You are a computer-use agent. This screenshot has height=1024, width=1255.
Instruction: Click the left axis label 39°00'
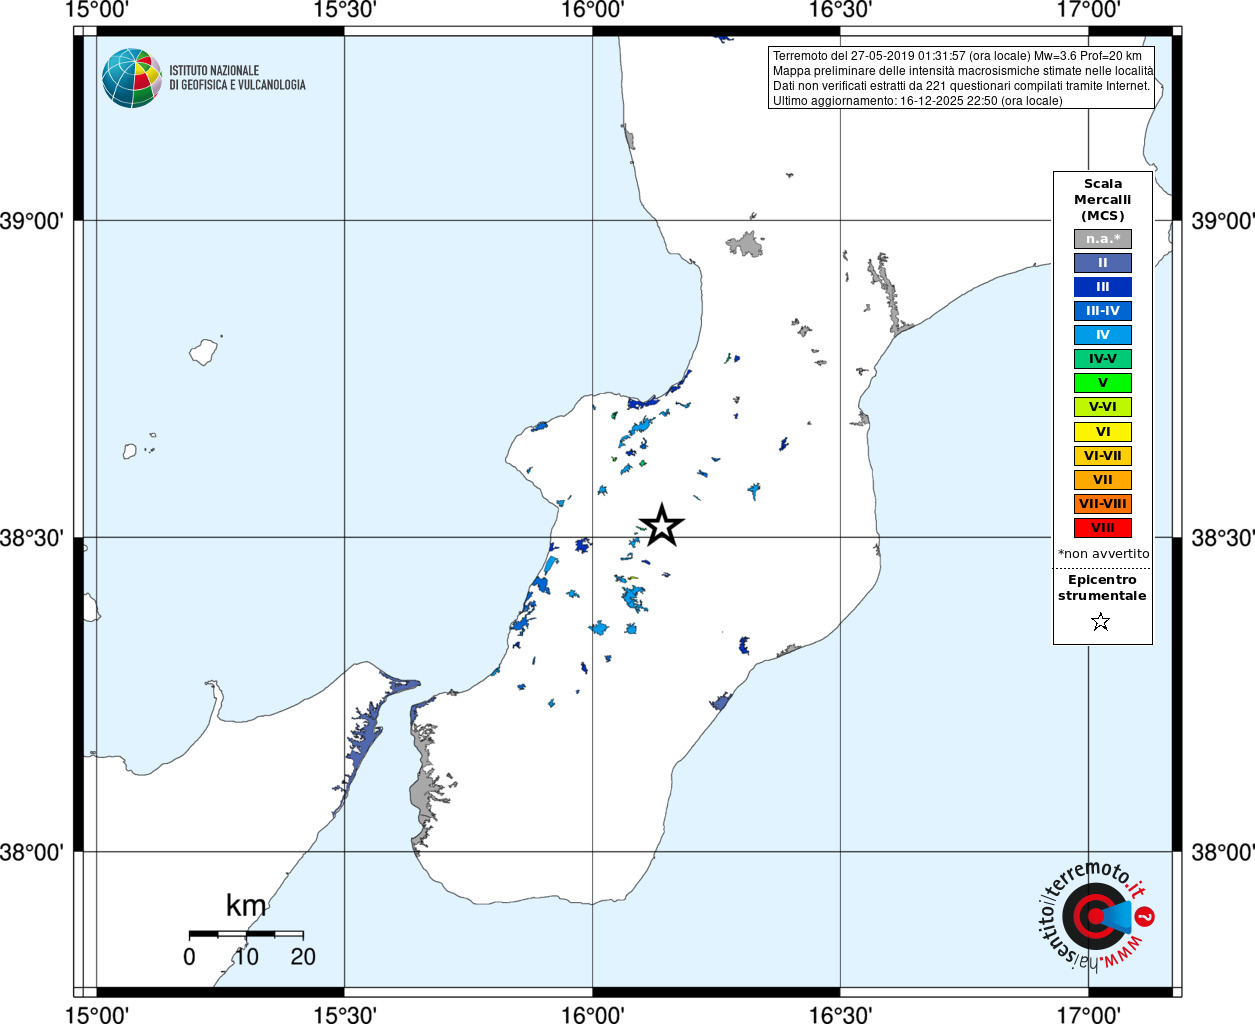33,221
